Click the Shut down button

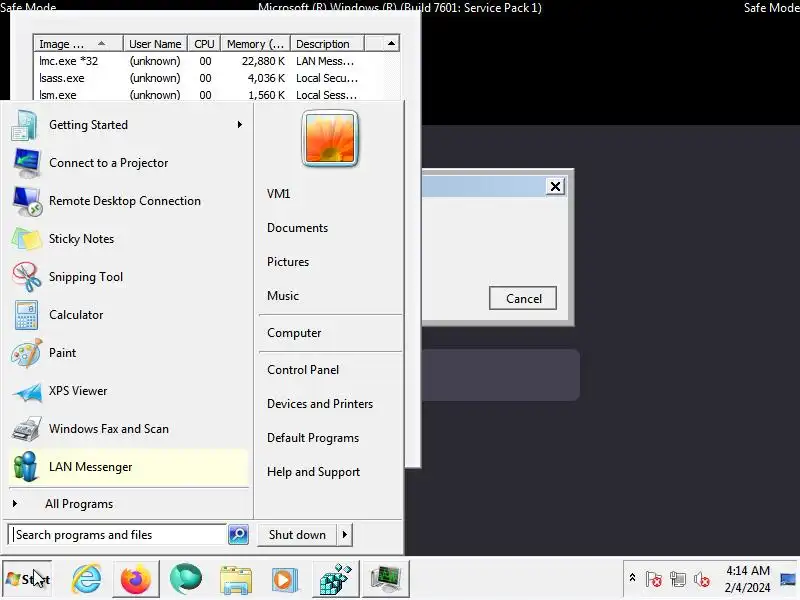(297, 535)
